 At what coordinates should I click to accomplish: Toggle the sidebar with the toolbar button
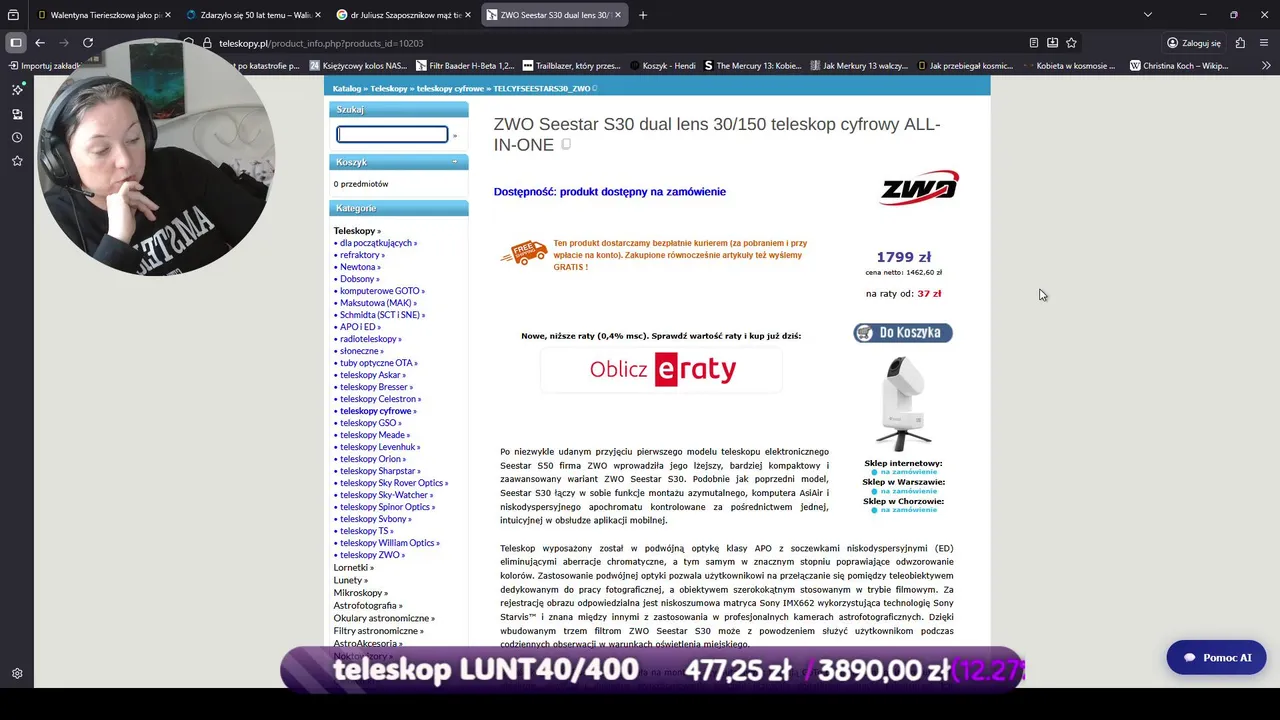click(x=16, y=43)
